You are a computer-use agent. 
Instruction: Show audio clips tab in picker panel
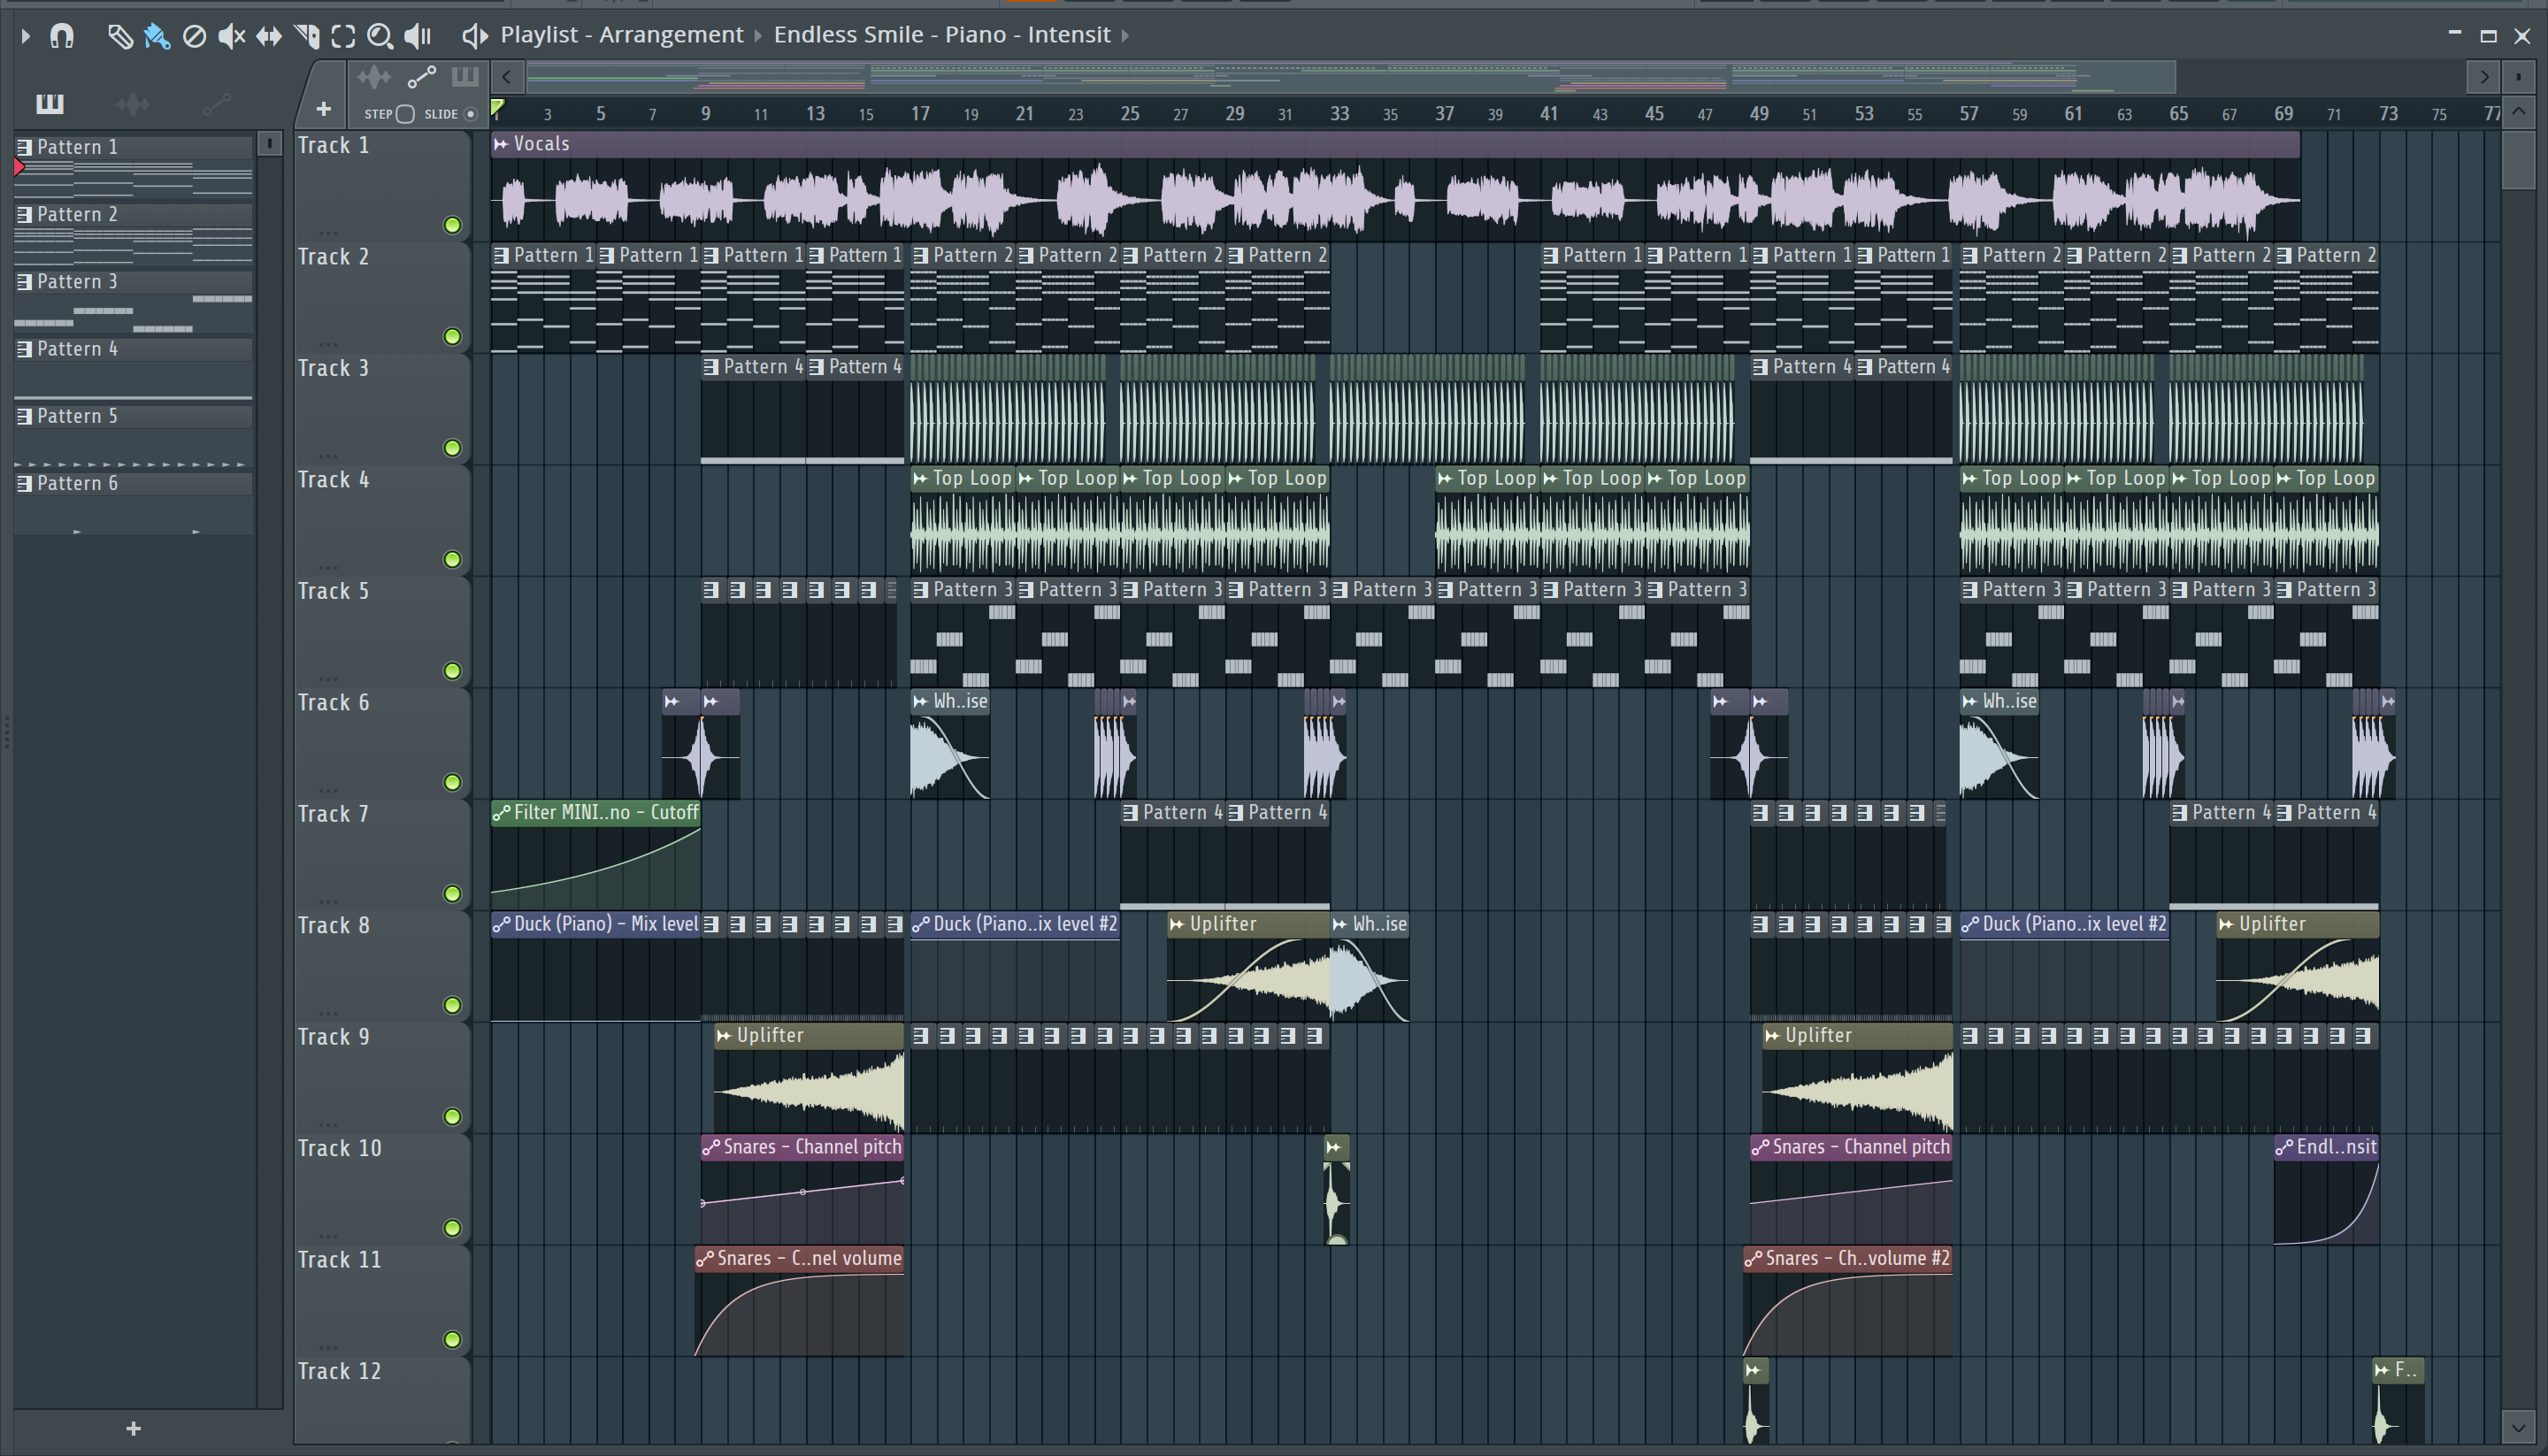point(133,103)
